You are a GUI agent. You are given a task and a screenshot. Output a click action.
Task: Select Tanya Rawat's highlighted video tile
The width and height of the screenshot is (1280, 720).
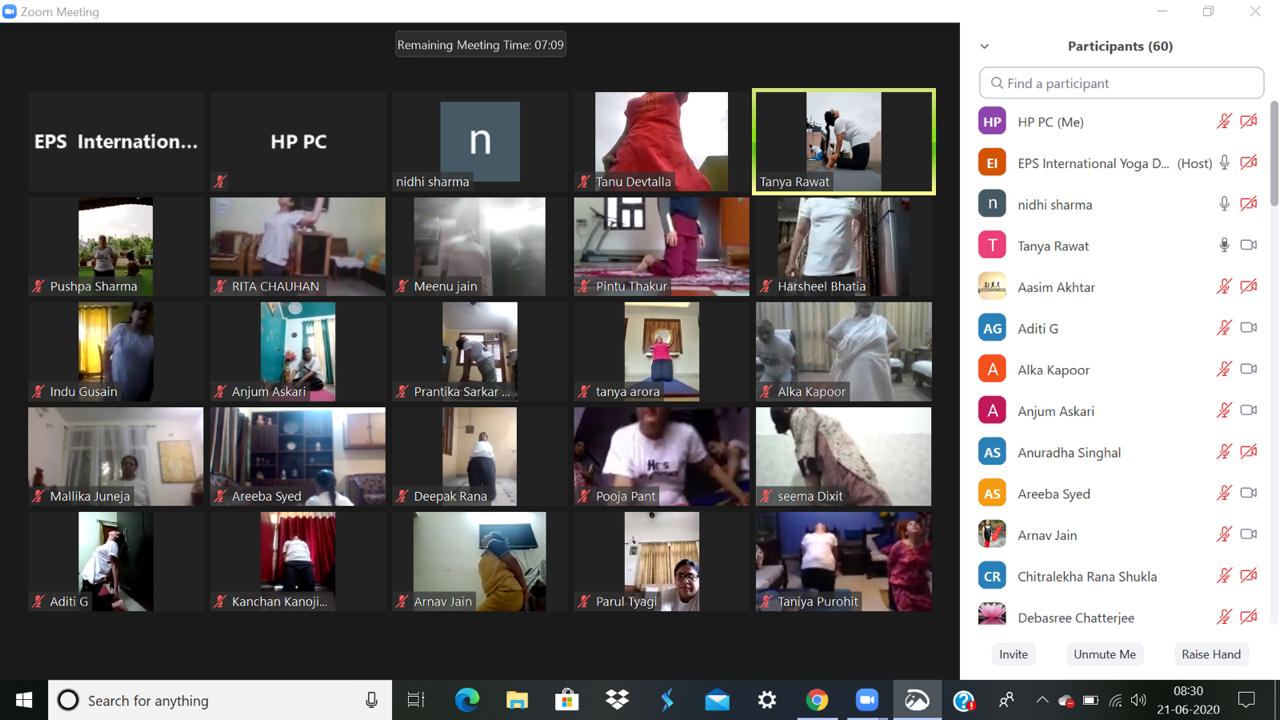tap(844, 141)
